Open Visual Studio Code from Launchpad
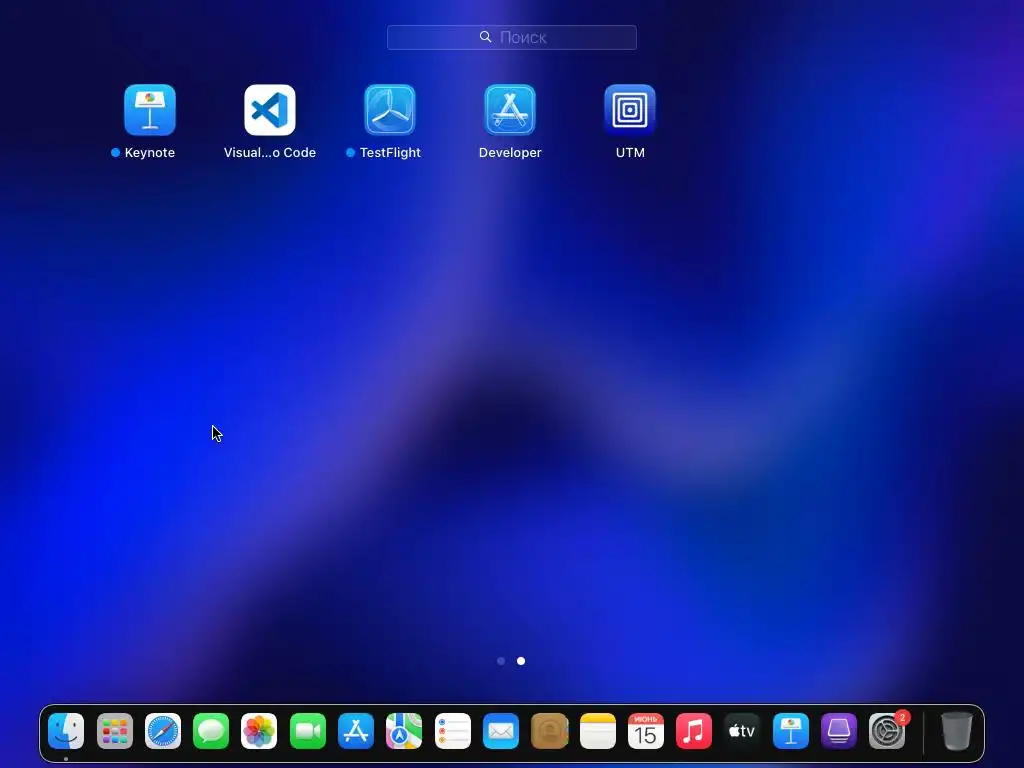 [x=270, y=110]
